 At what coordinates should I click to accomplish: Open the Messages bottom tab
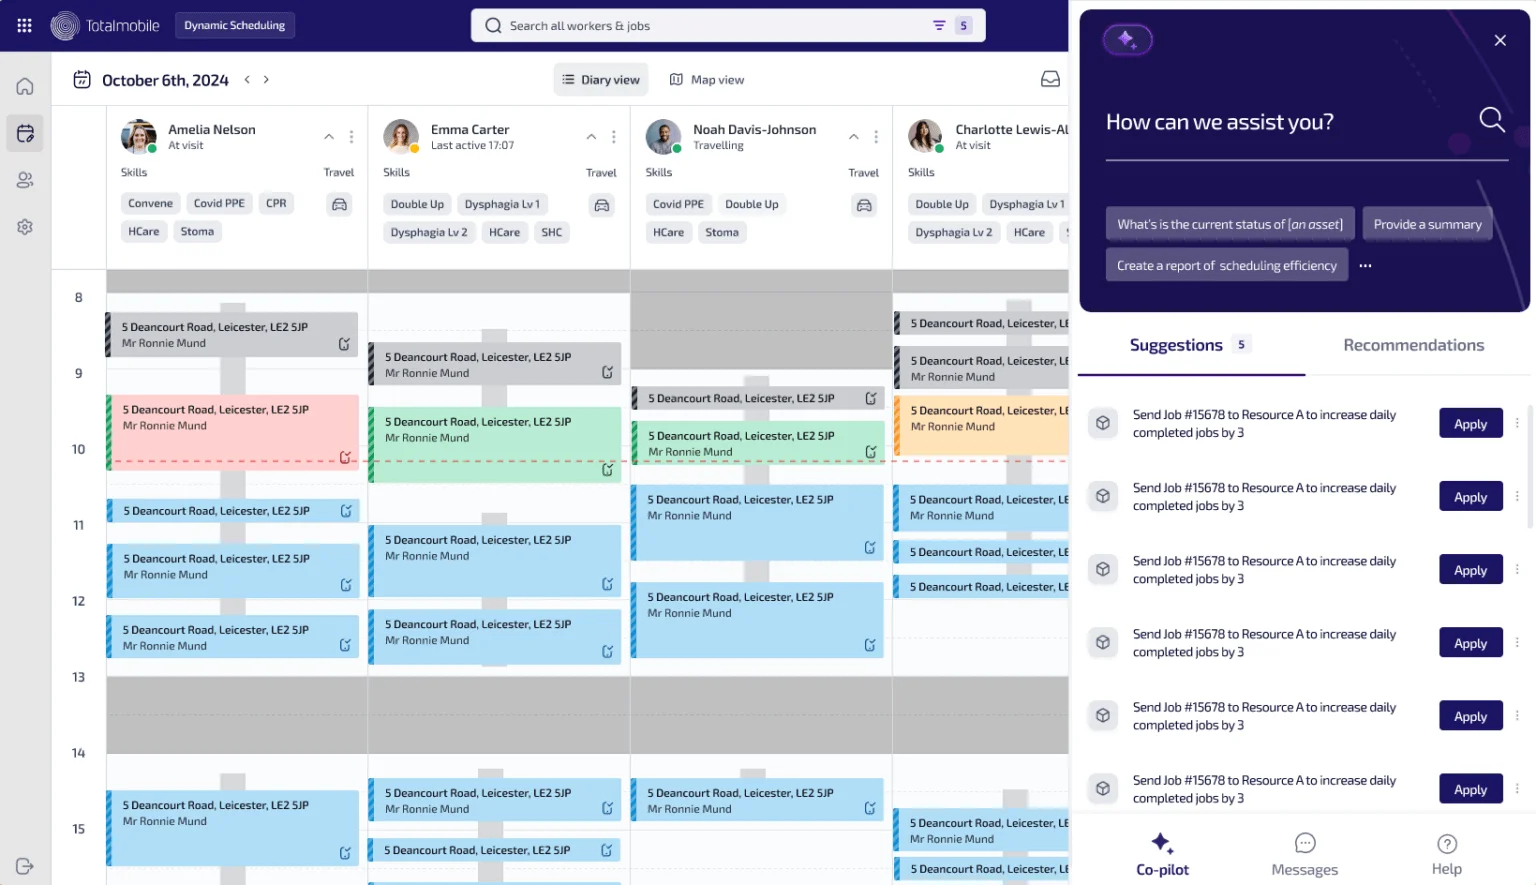[x=1304, y=855]
